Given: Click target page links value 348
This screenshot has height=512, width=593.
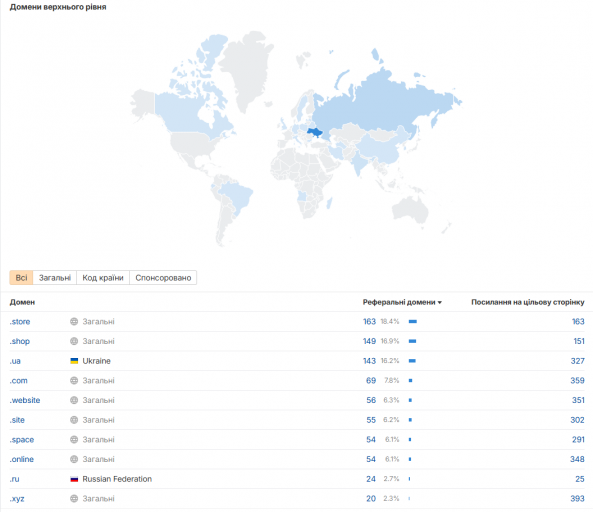Looking at the screenshot, I should point(577,459).
